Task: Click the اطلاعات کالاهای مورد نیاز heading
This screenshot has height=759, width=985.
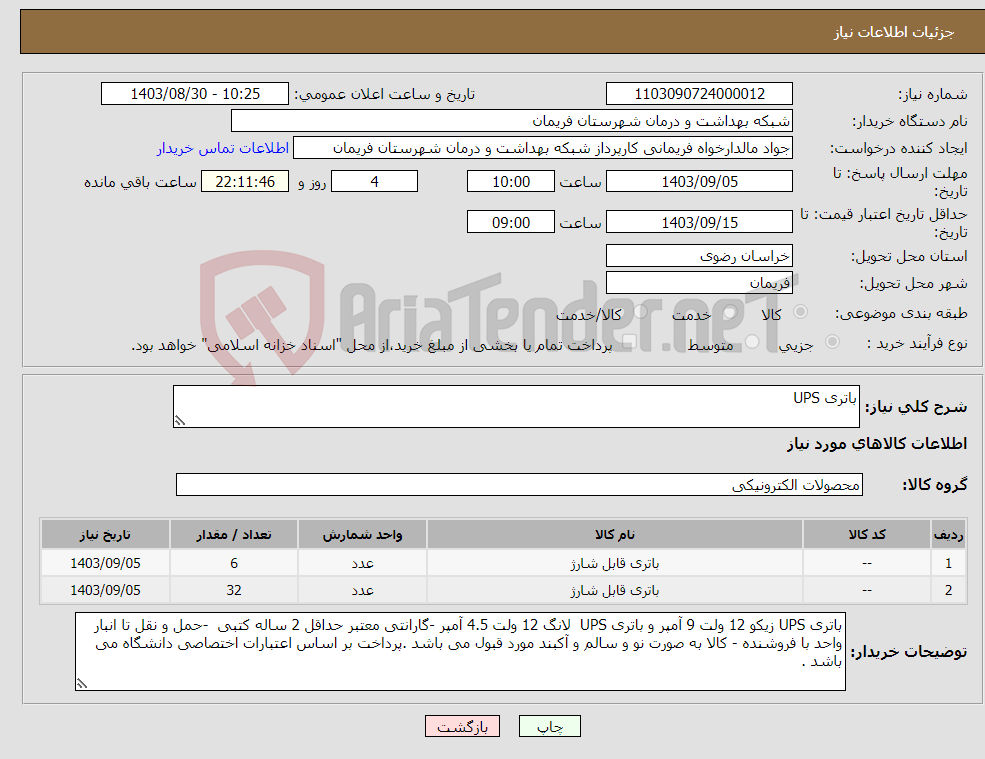Action: tap(877, 444)
